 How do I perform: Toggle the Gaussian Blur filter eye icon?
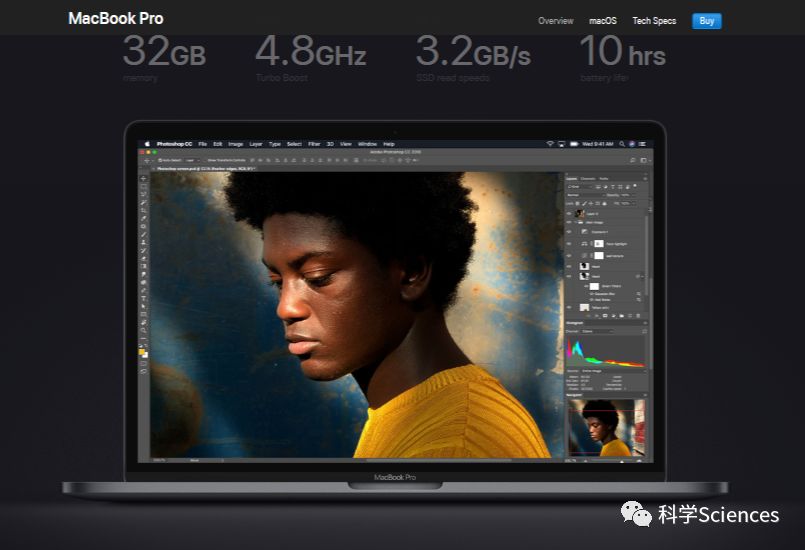point(591,294)
